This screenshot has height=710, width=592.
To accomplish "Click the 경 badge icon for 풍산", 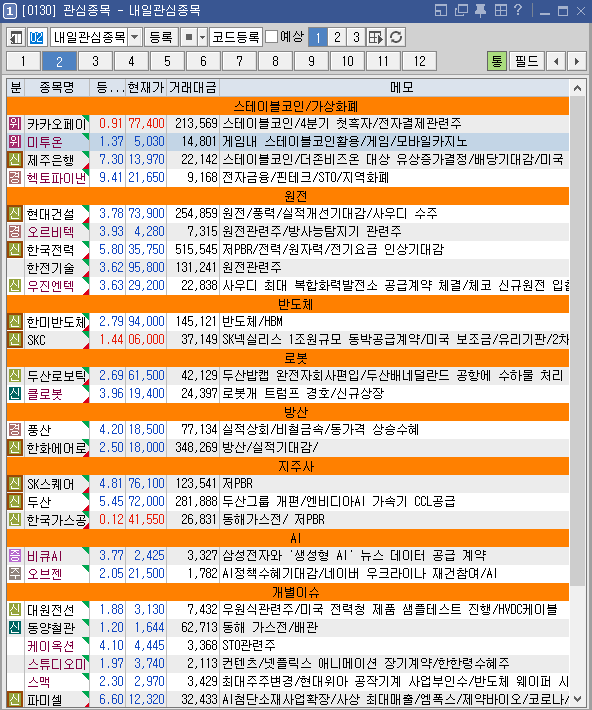I will (15, 429).
